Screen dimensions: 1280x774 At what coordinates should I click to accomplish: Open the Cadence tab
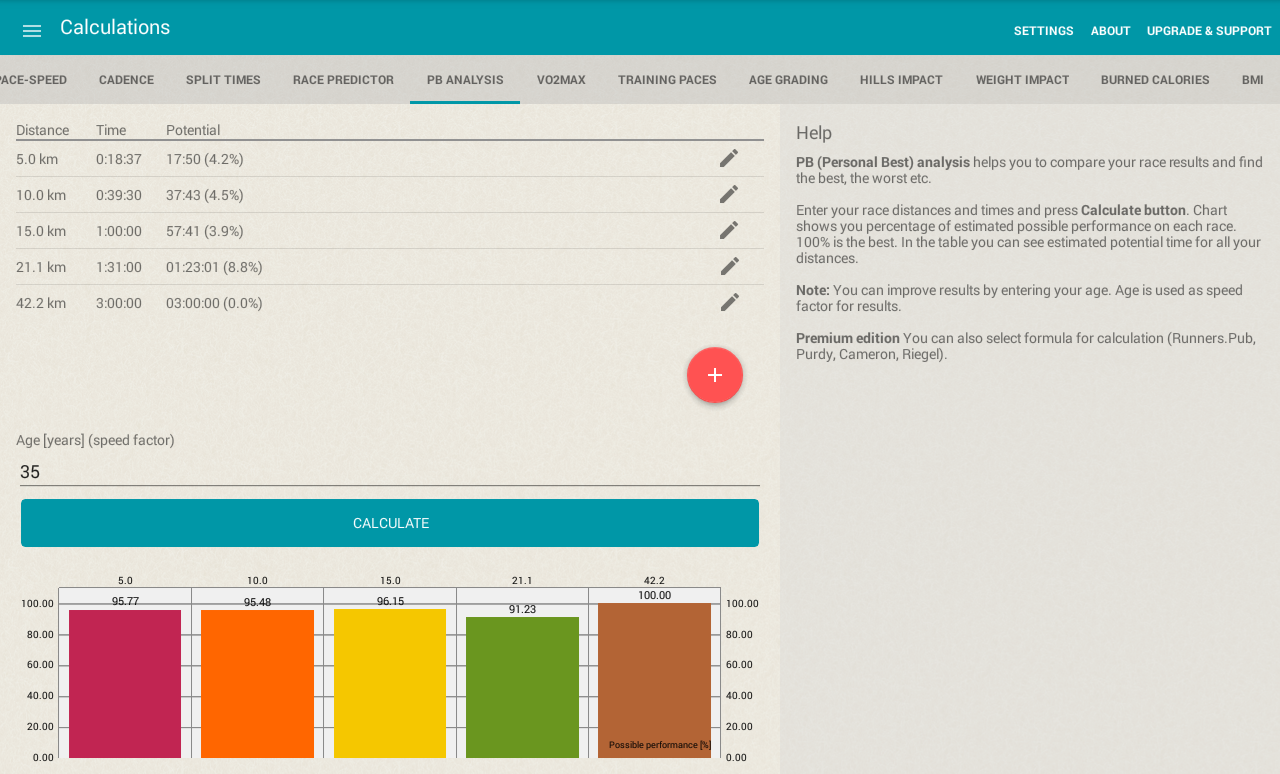126,80
